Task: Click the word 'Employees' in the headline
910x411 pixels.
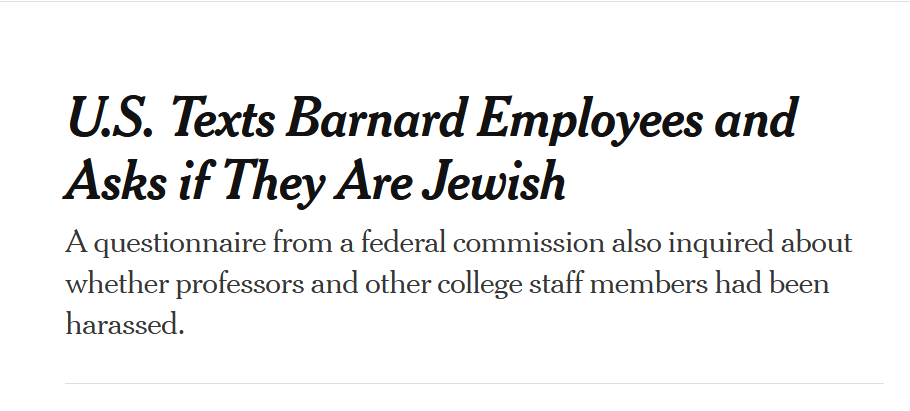Action: tap(590, 122)
